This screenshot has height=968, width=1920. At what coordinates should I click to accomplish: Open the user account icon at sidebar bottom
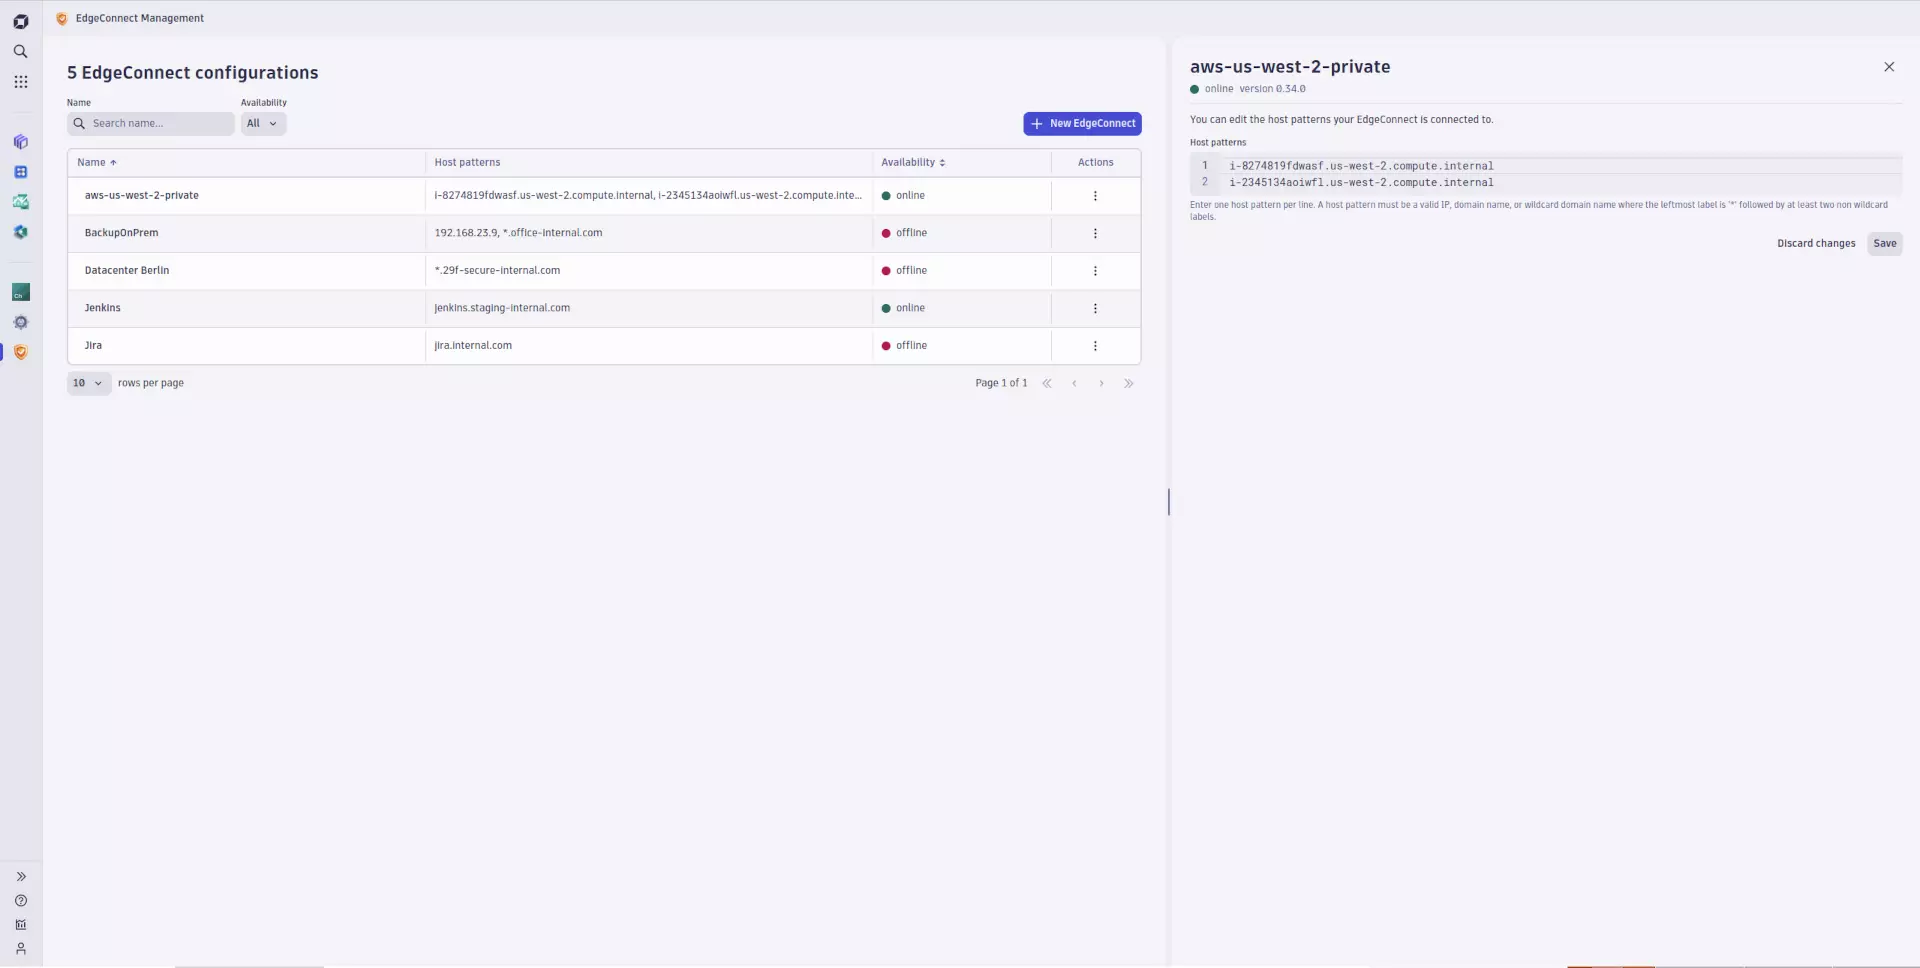tap(20, 948)
